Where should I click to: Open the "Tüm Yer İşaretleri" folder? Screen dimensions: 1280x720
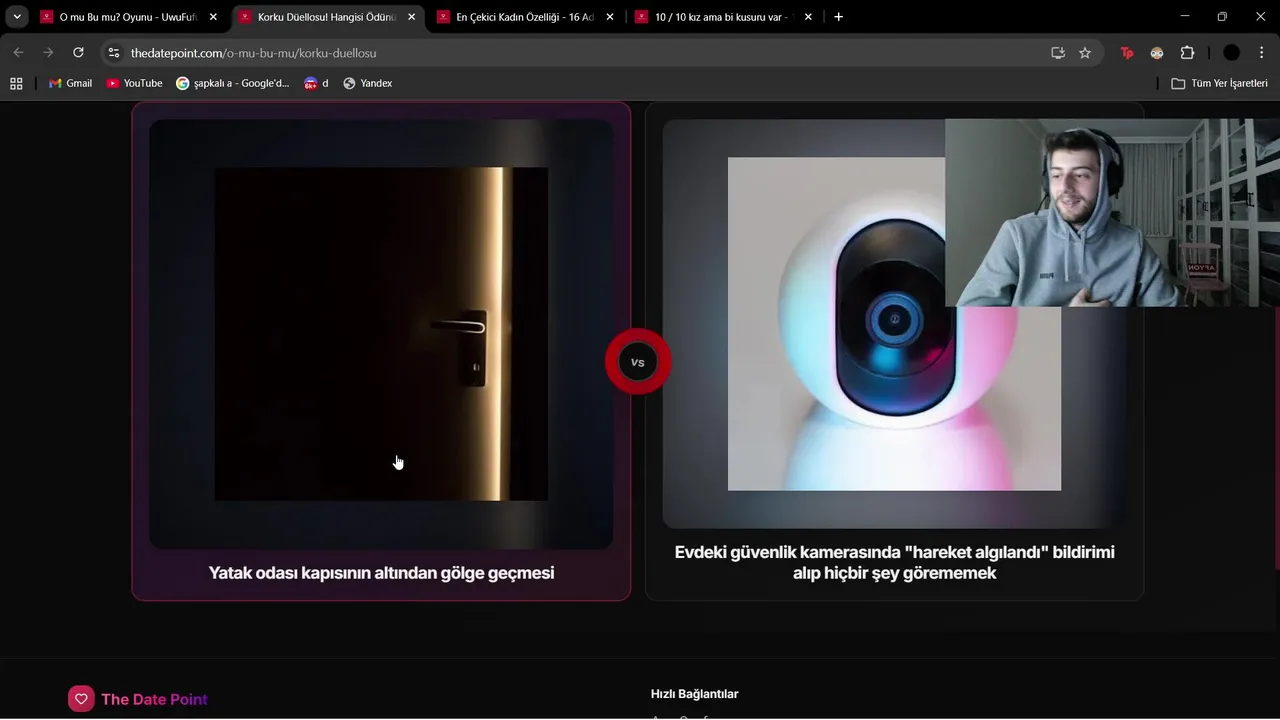click(x=1219, y=83)
